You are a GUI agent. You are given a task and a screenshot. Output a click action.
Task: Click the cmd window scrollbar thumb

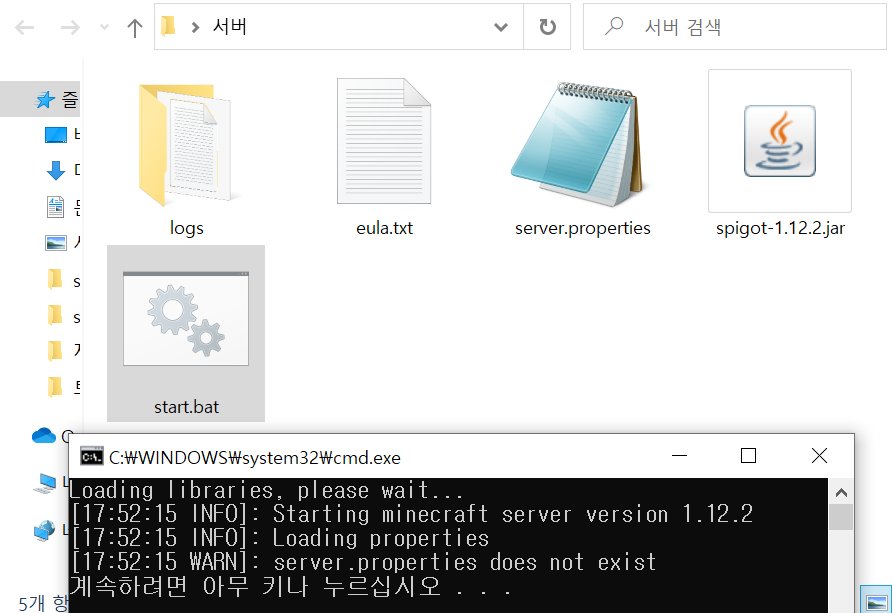[841, 517]
